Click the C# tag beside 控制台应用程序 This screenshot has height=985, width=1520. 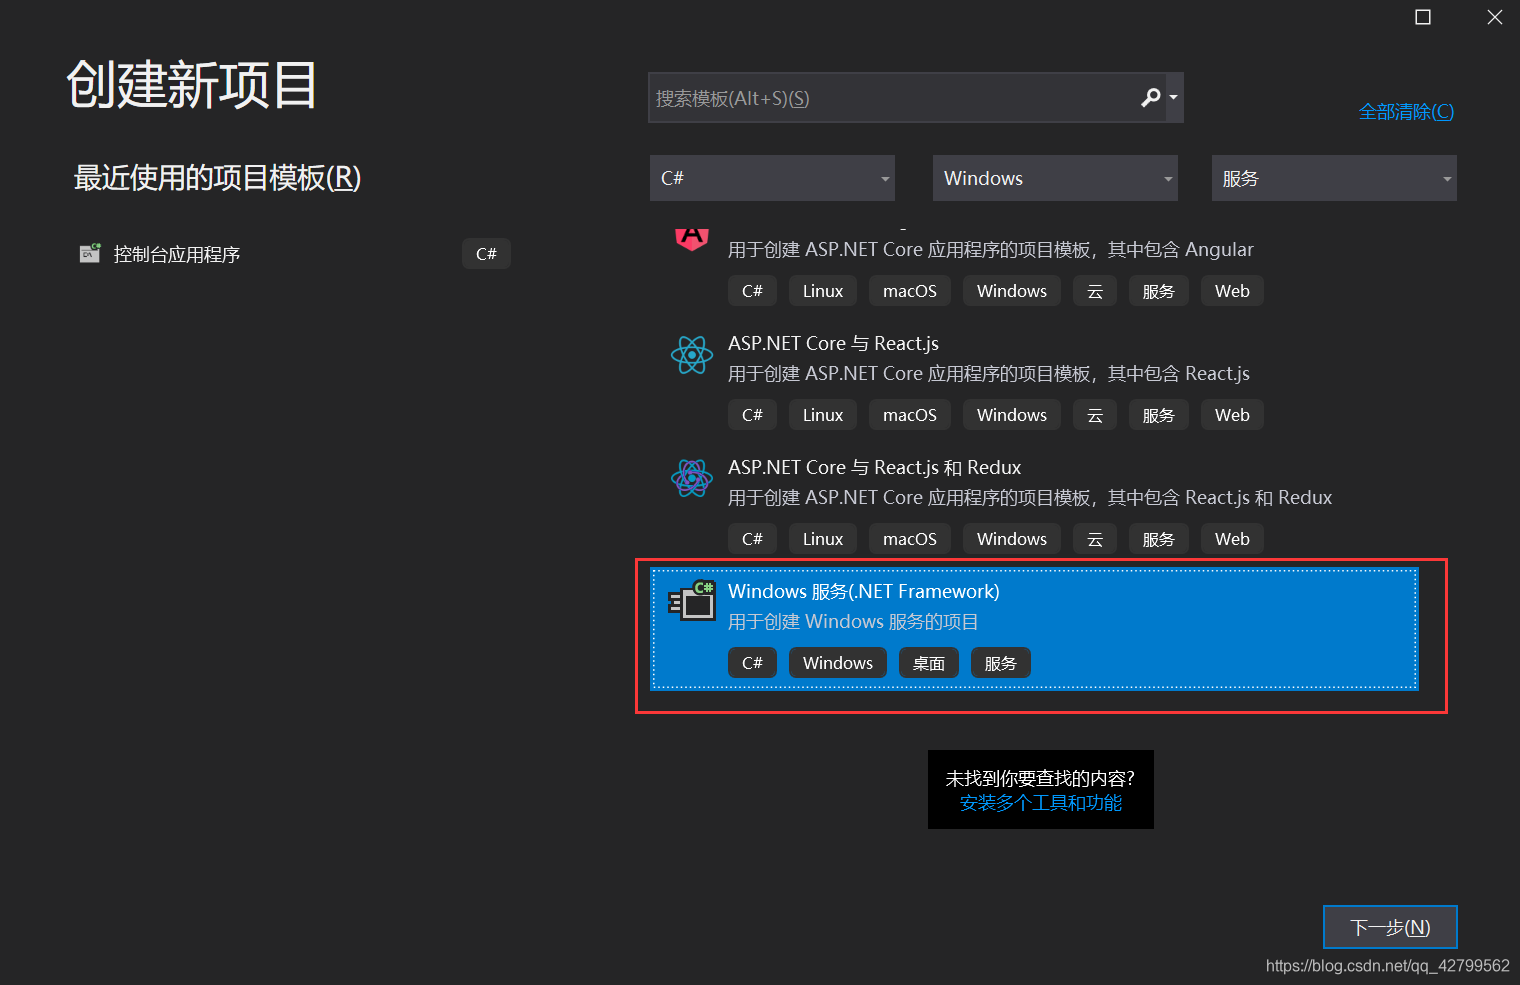coord(486,254)
